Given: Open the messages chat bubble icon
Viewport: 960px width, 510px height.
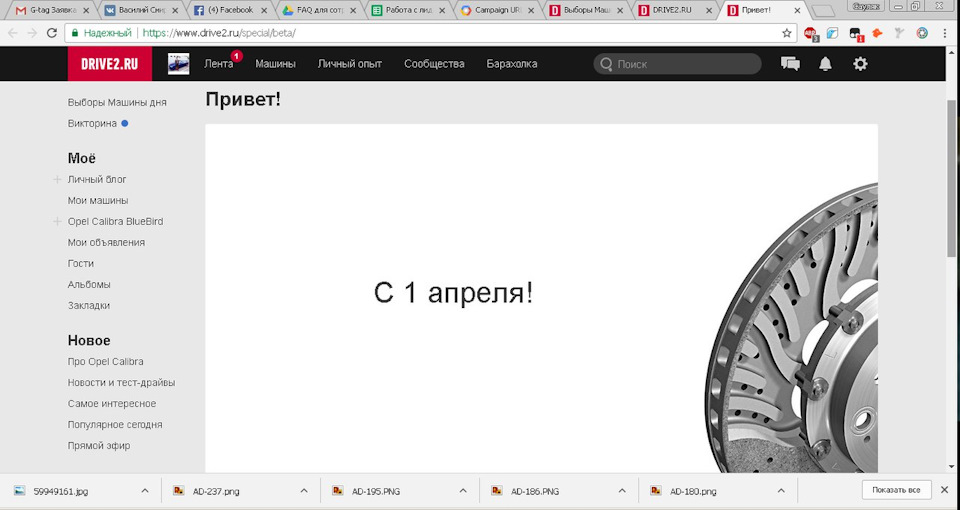Looking at the screenshot, I should (790, 64).
